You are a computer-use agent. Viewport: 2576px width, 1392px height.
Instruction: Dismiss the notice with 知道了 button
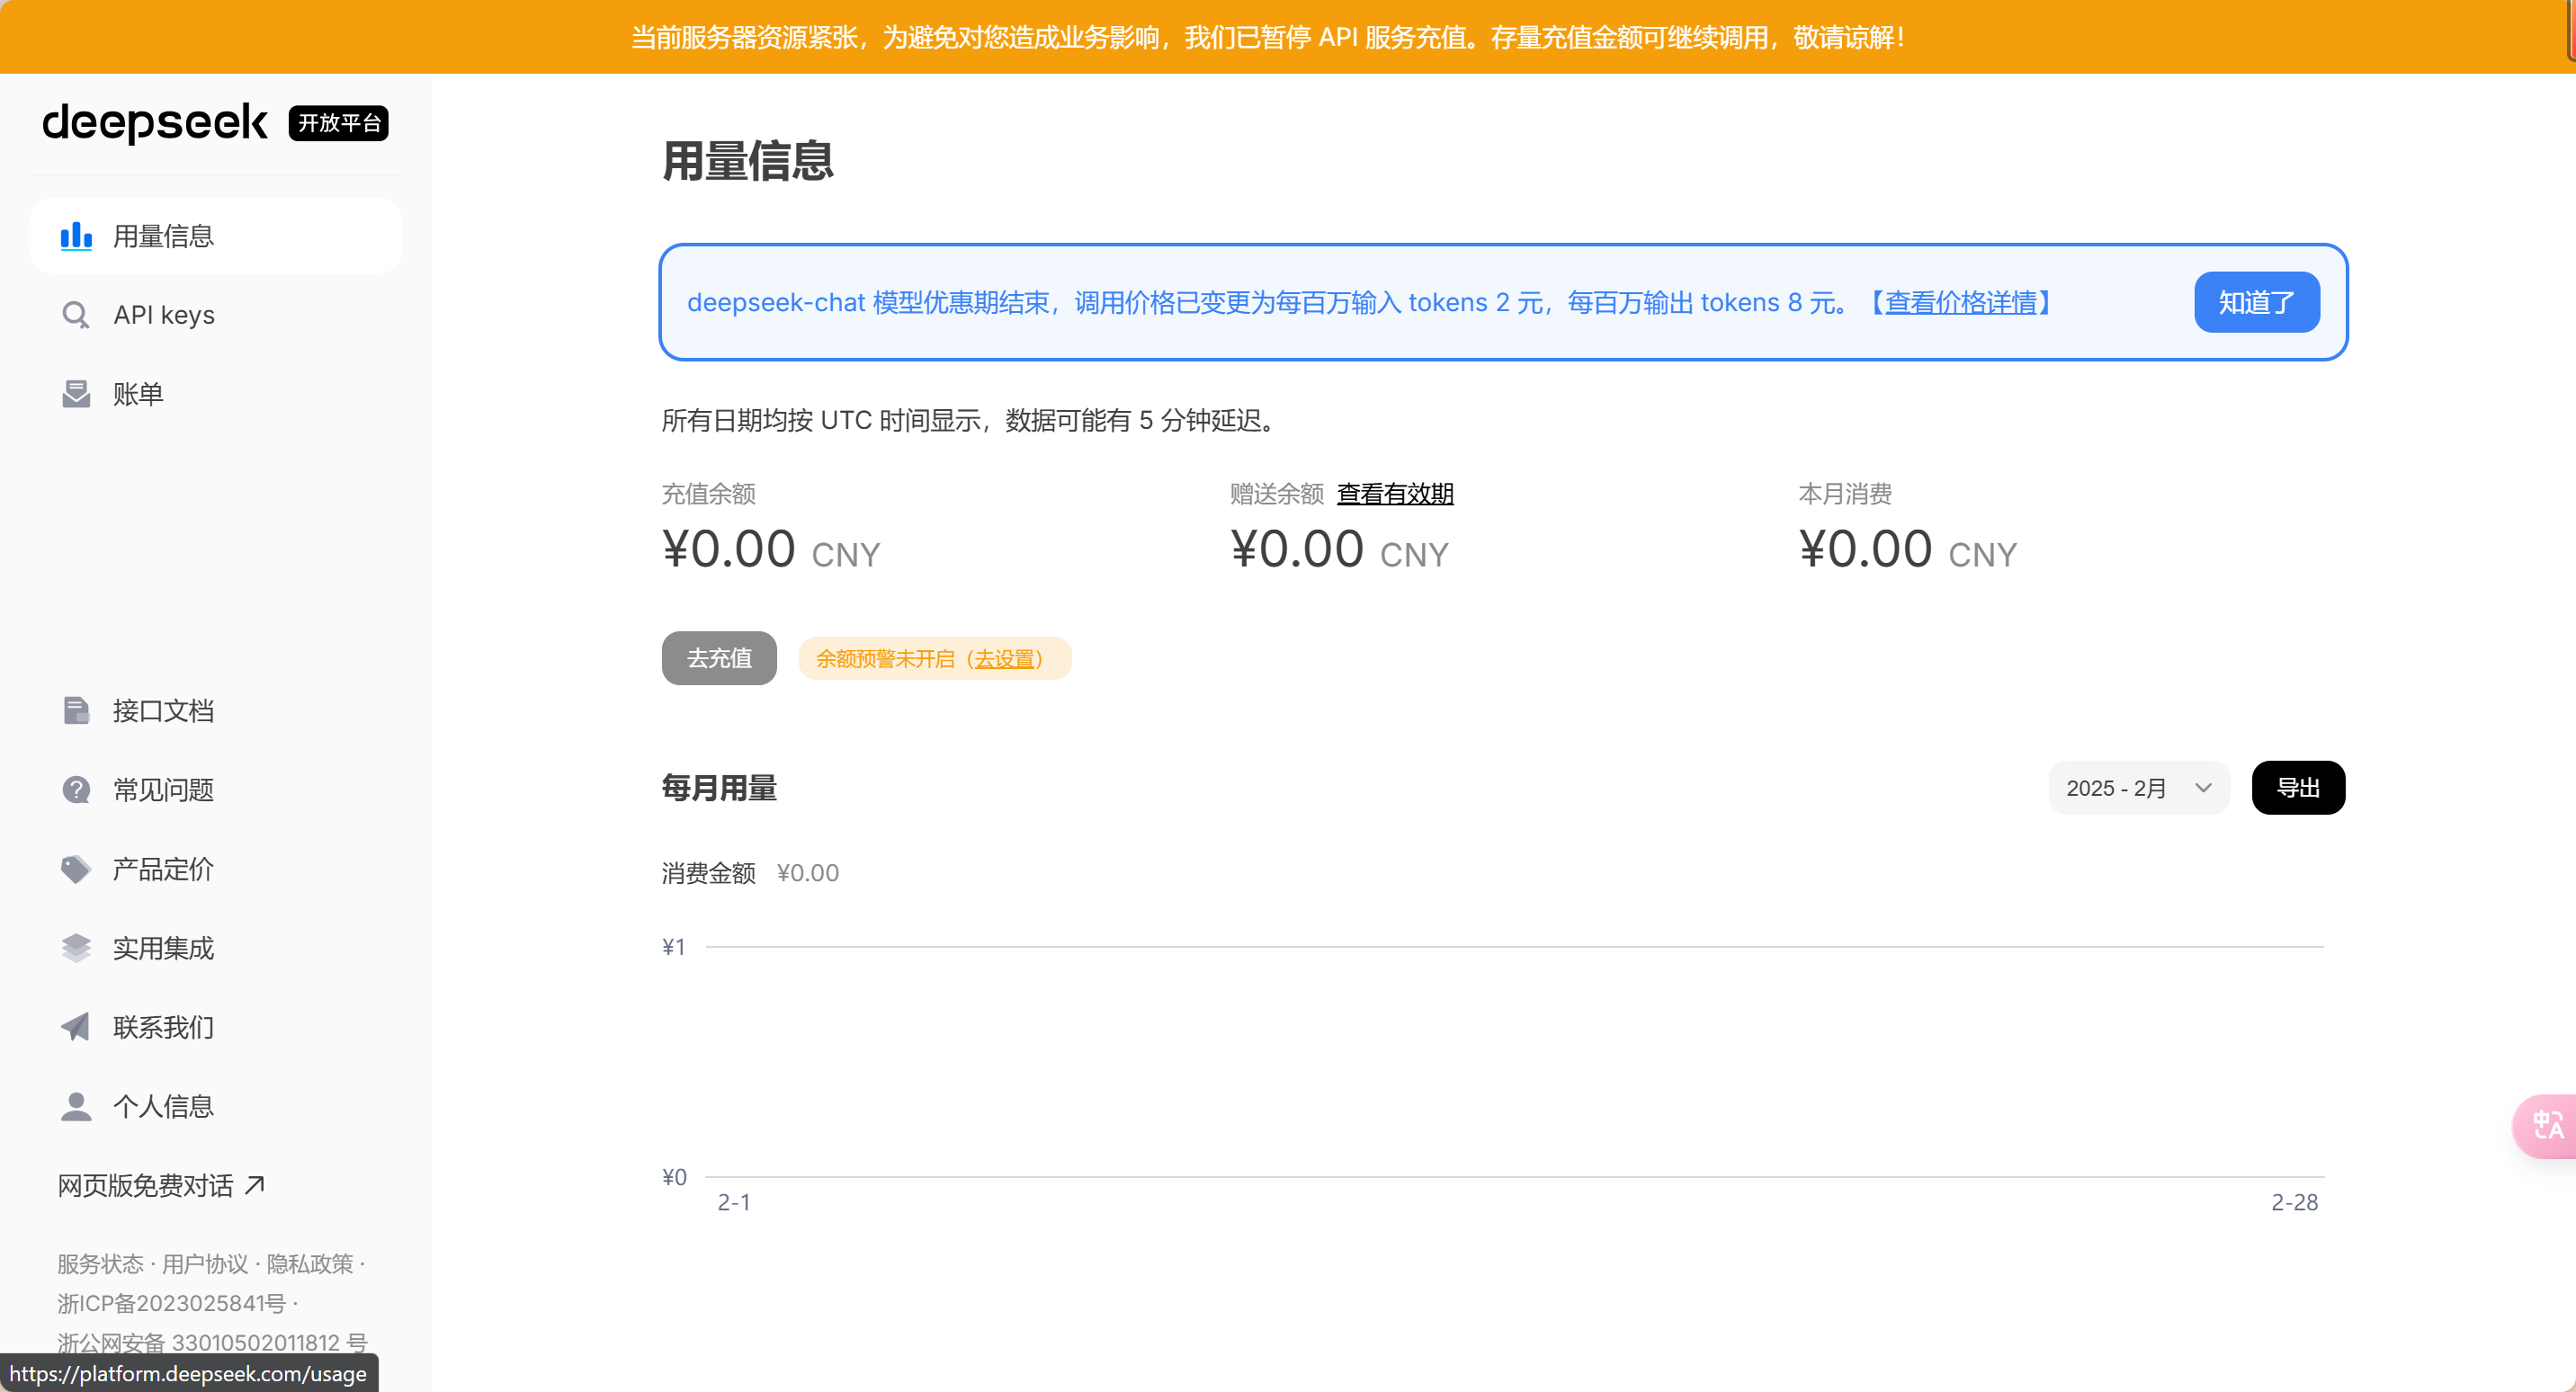pyautogui.click(x=2256, y=302)
